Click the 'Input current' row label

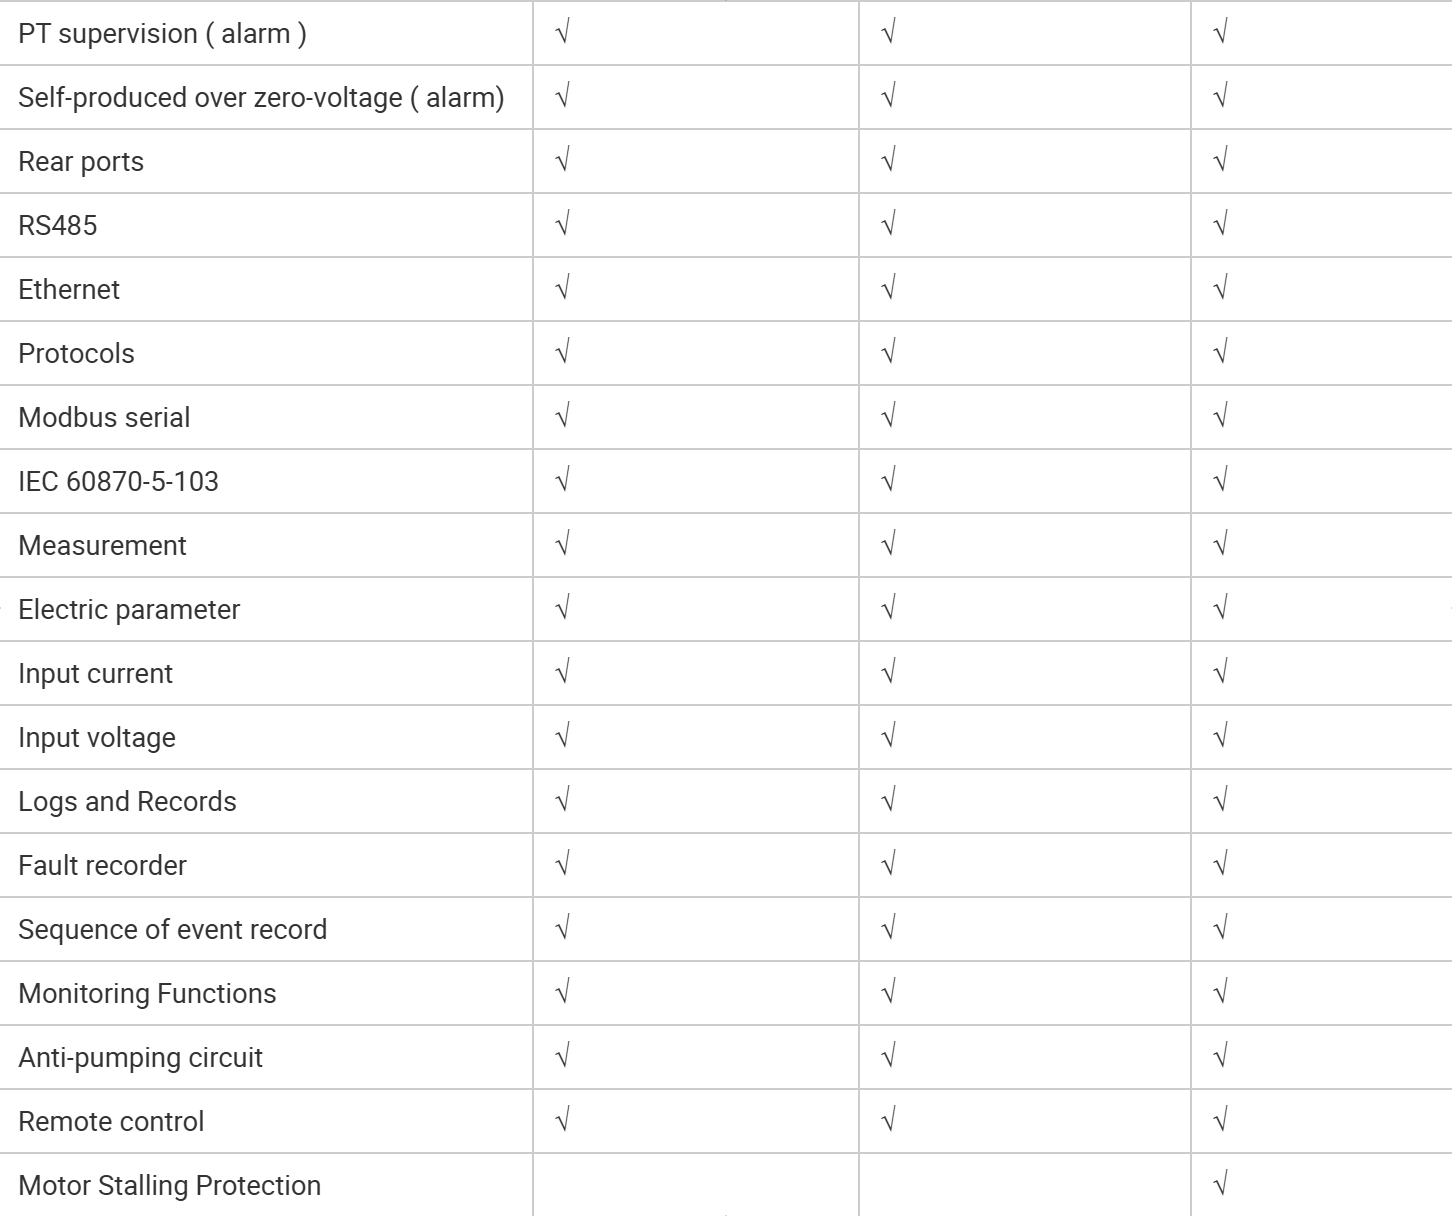(x=95, y=674)
